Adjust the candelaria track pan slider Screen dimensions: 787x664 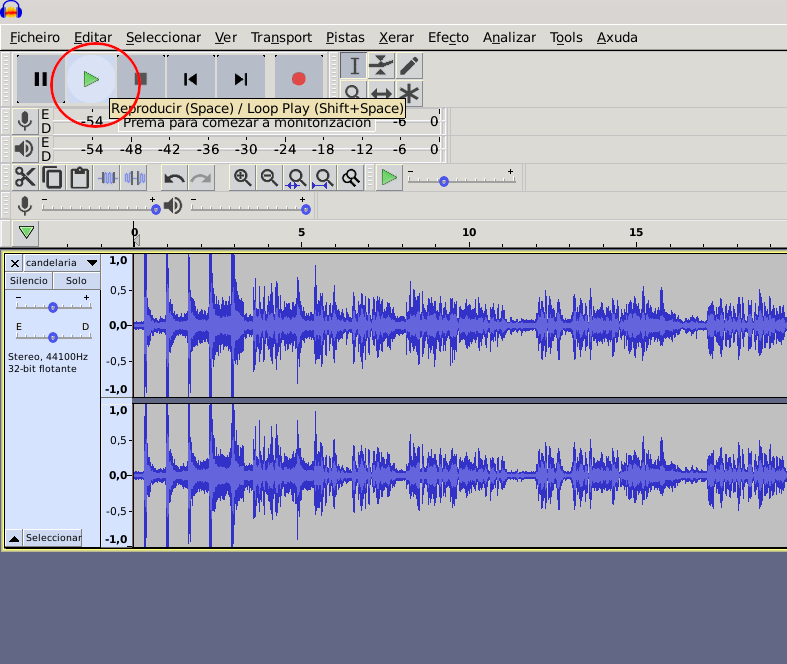tap(53, 337)
